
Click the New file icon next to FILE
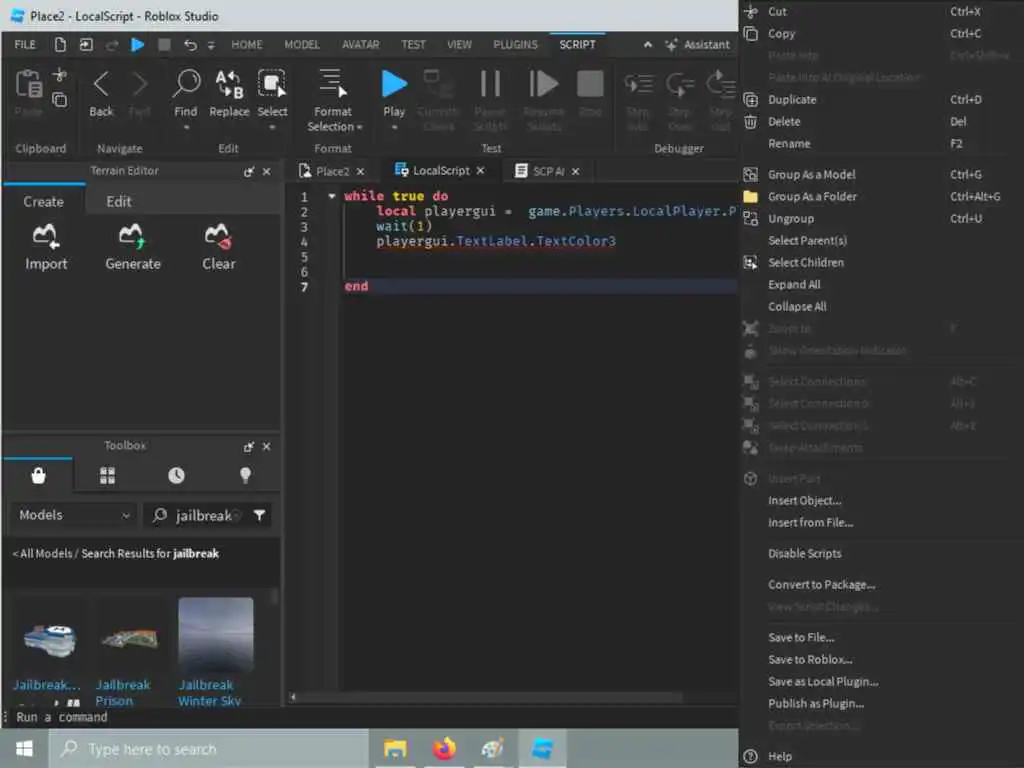click(x=60, y=44)
